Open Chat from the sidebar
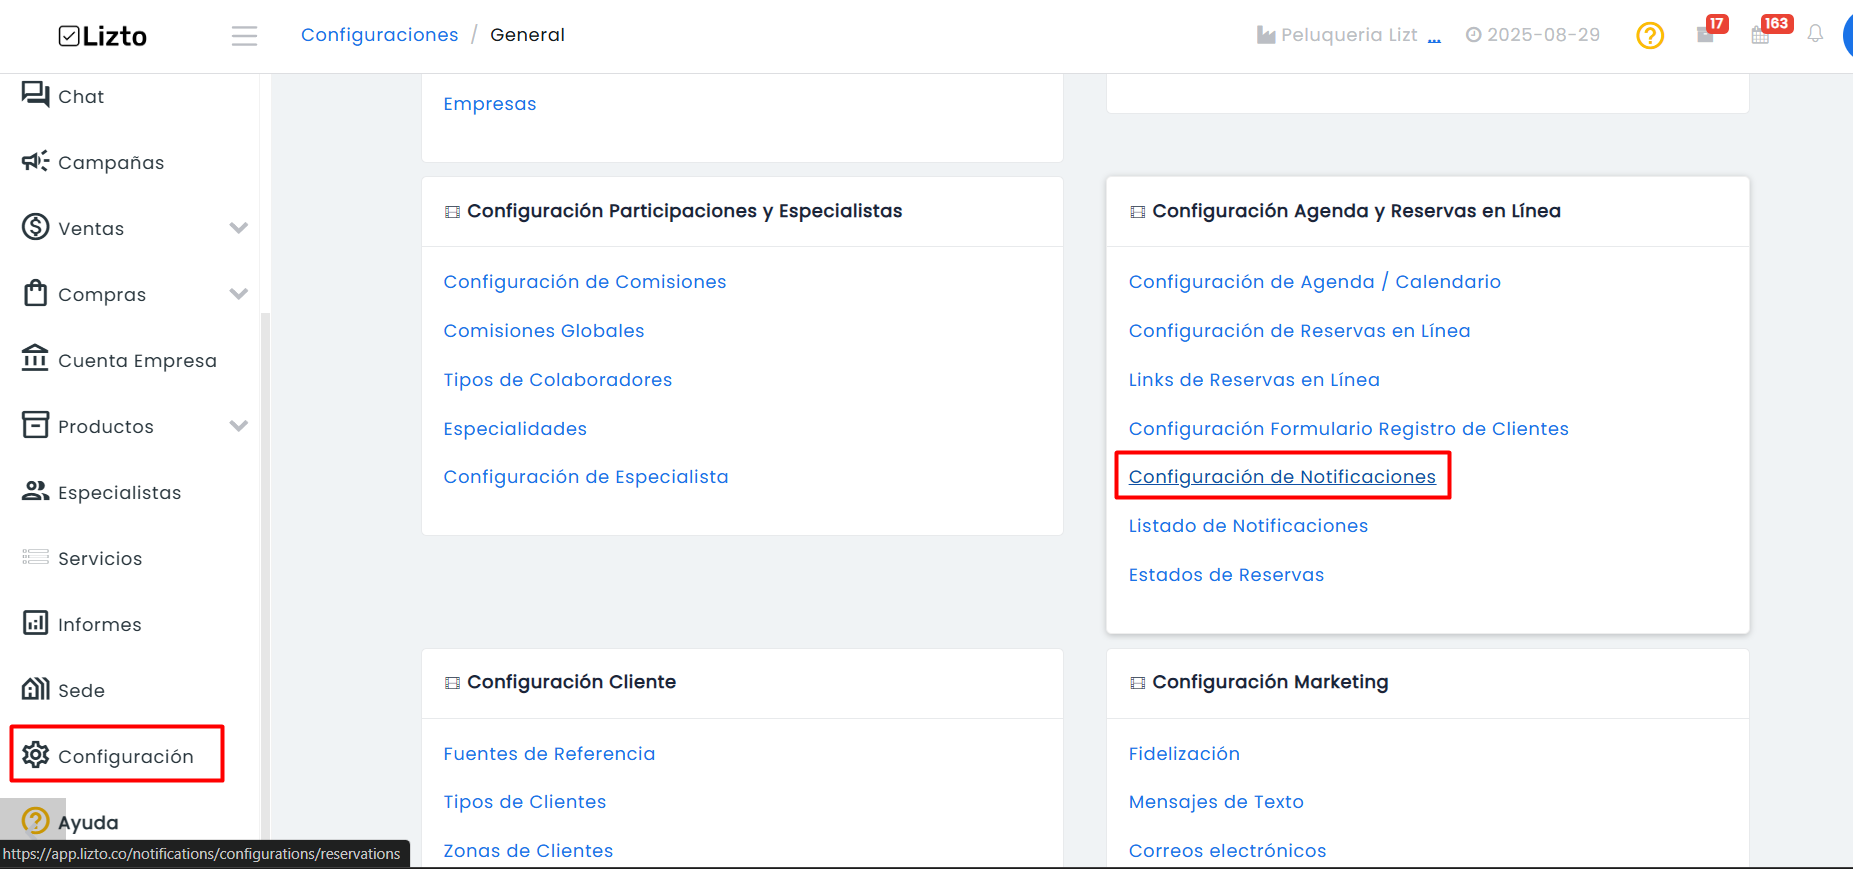The image size is (1853, 869). [x=63, y=96]
